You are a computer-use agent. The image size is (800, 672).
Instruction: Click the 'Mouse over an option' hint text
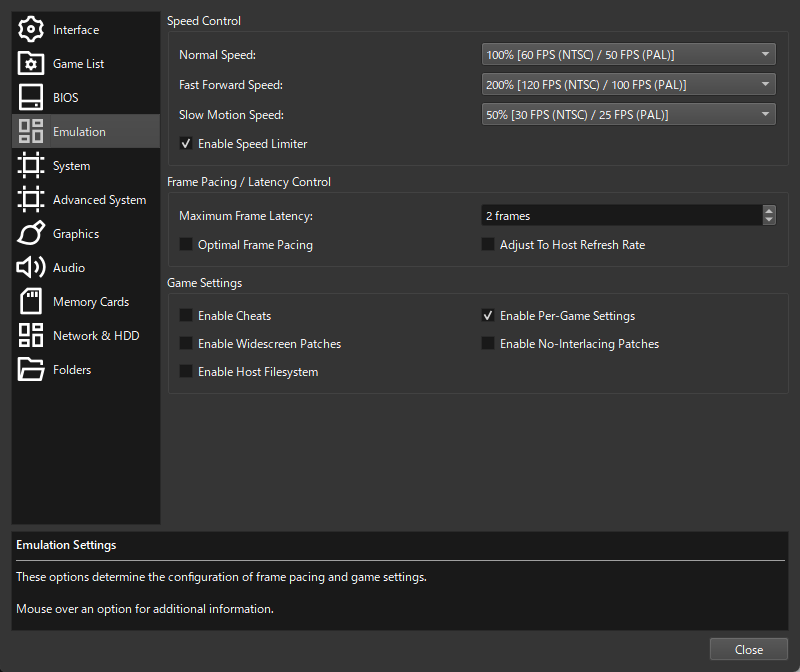point(145,609)
